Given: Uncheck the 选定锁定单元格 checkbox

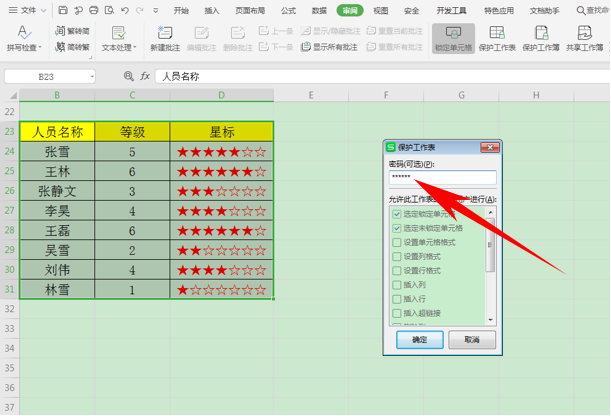Looking at the screenshot, I should [397, 214].
